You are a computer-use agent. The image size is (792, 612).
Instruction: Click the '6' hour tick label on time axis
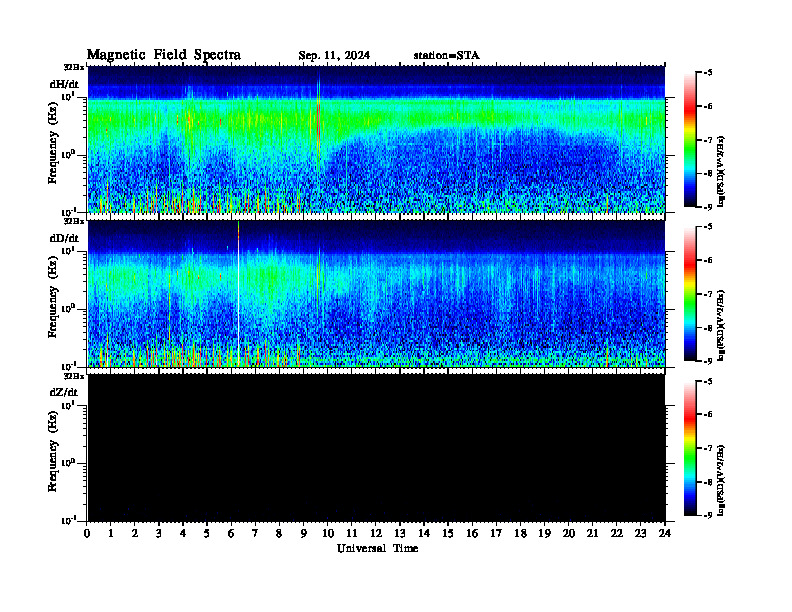pyautogui.click(x=231, y=534)
